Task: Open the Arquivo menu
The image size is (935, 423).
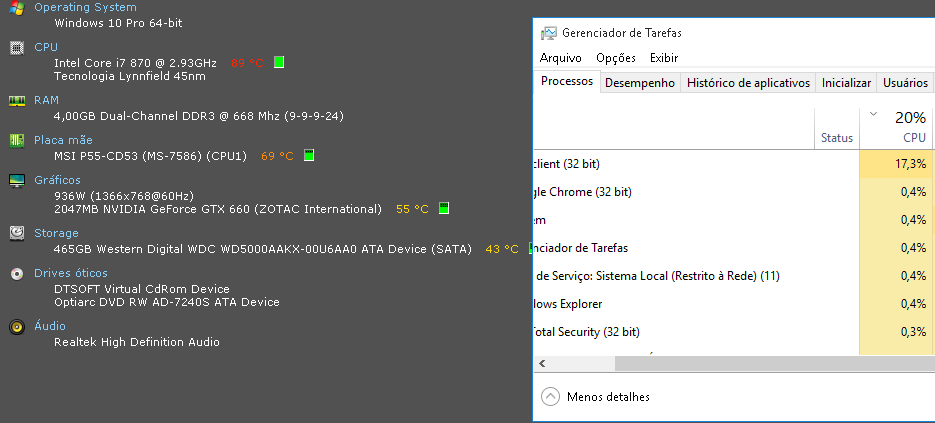Action: point(561,58)
